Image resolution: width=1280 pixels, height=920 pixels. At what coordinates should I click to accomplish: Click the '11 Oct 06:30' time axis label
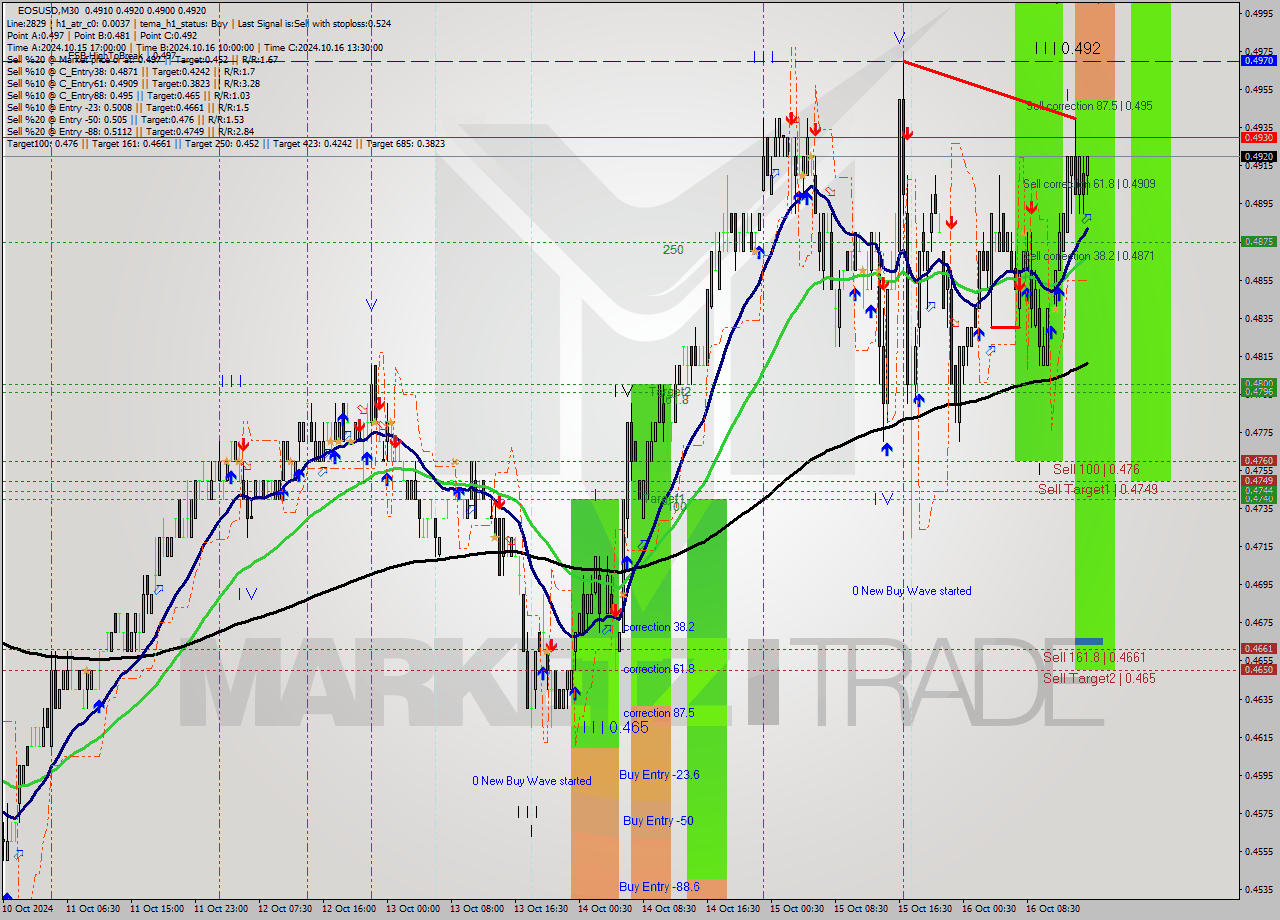pyautogui.click(x=94, y=909)
